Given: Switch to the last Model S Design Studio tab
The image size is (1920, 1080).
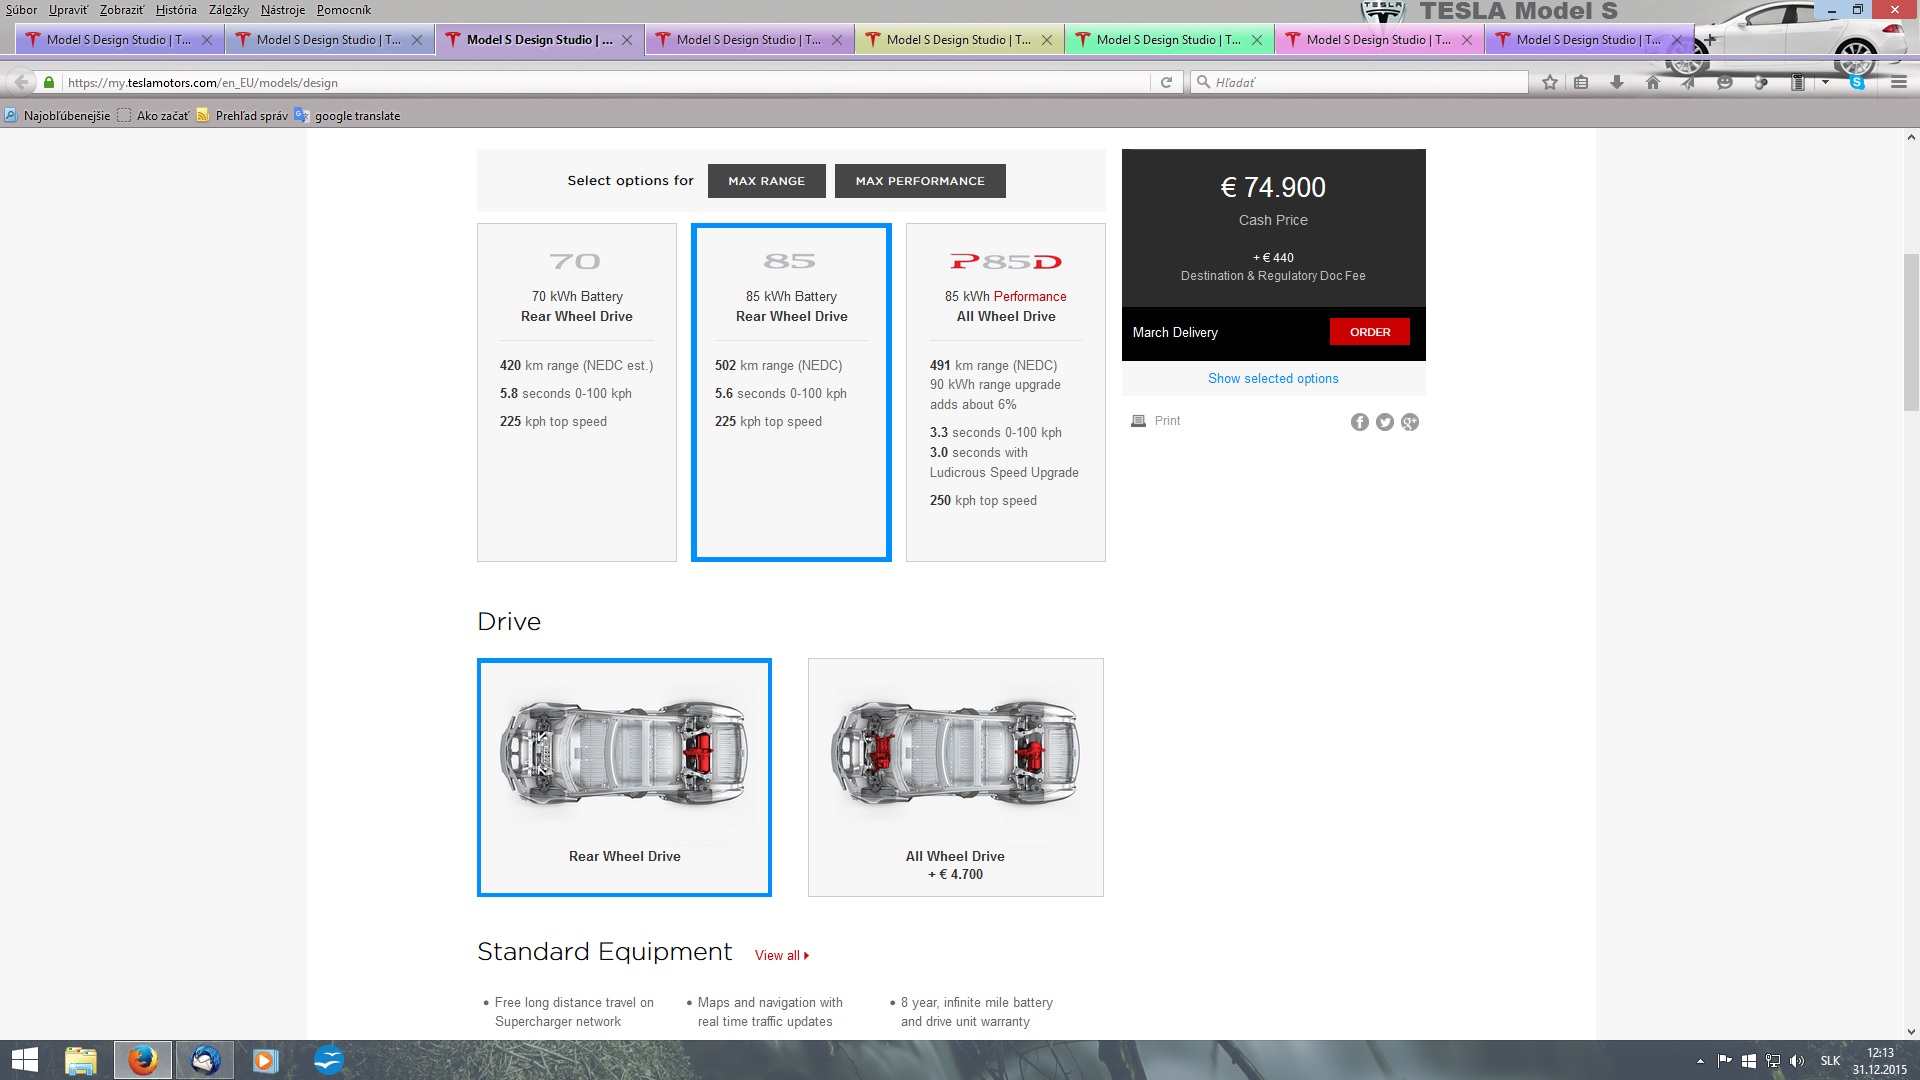Looking at the screenshot, I should pos(1589,40).
